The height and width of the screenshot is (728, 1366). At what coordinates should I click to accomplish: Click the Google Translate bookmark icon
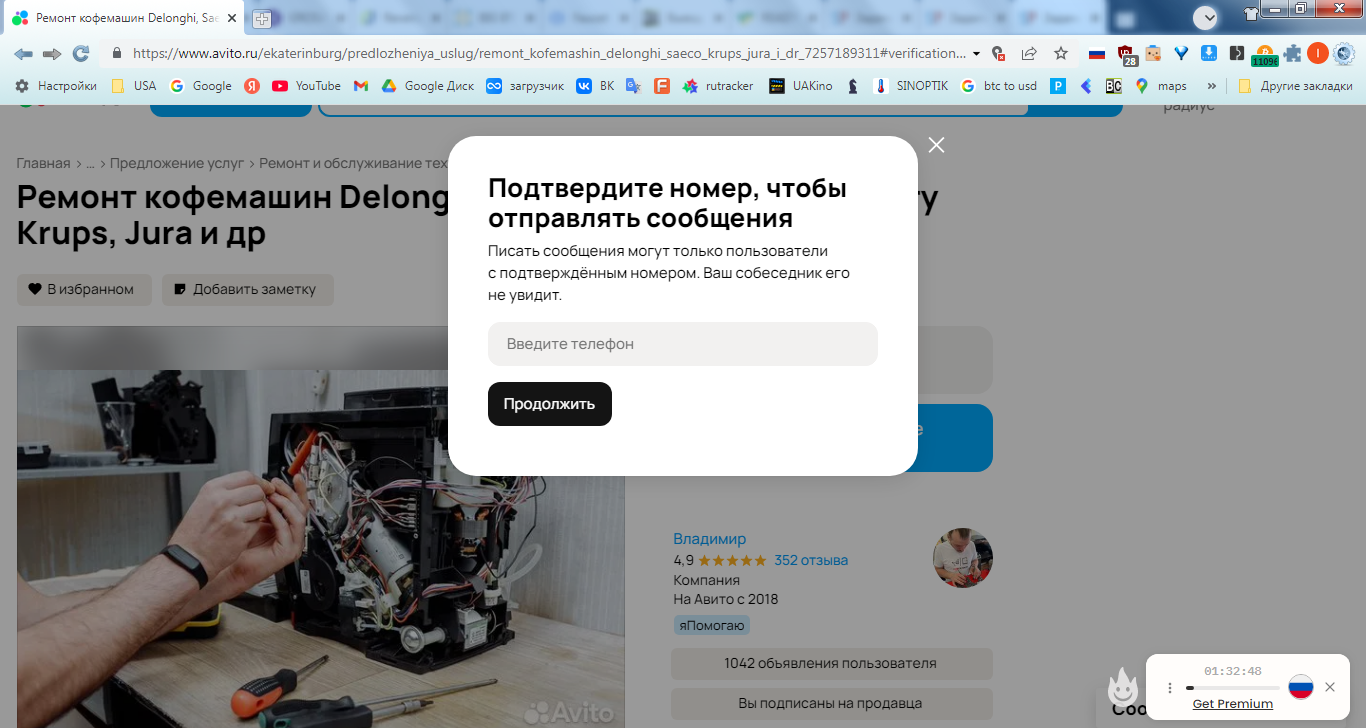point(633,86)
